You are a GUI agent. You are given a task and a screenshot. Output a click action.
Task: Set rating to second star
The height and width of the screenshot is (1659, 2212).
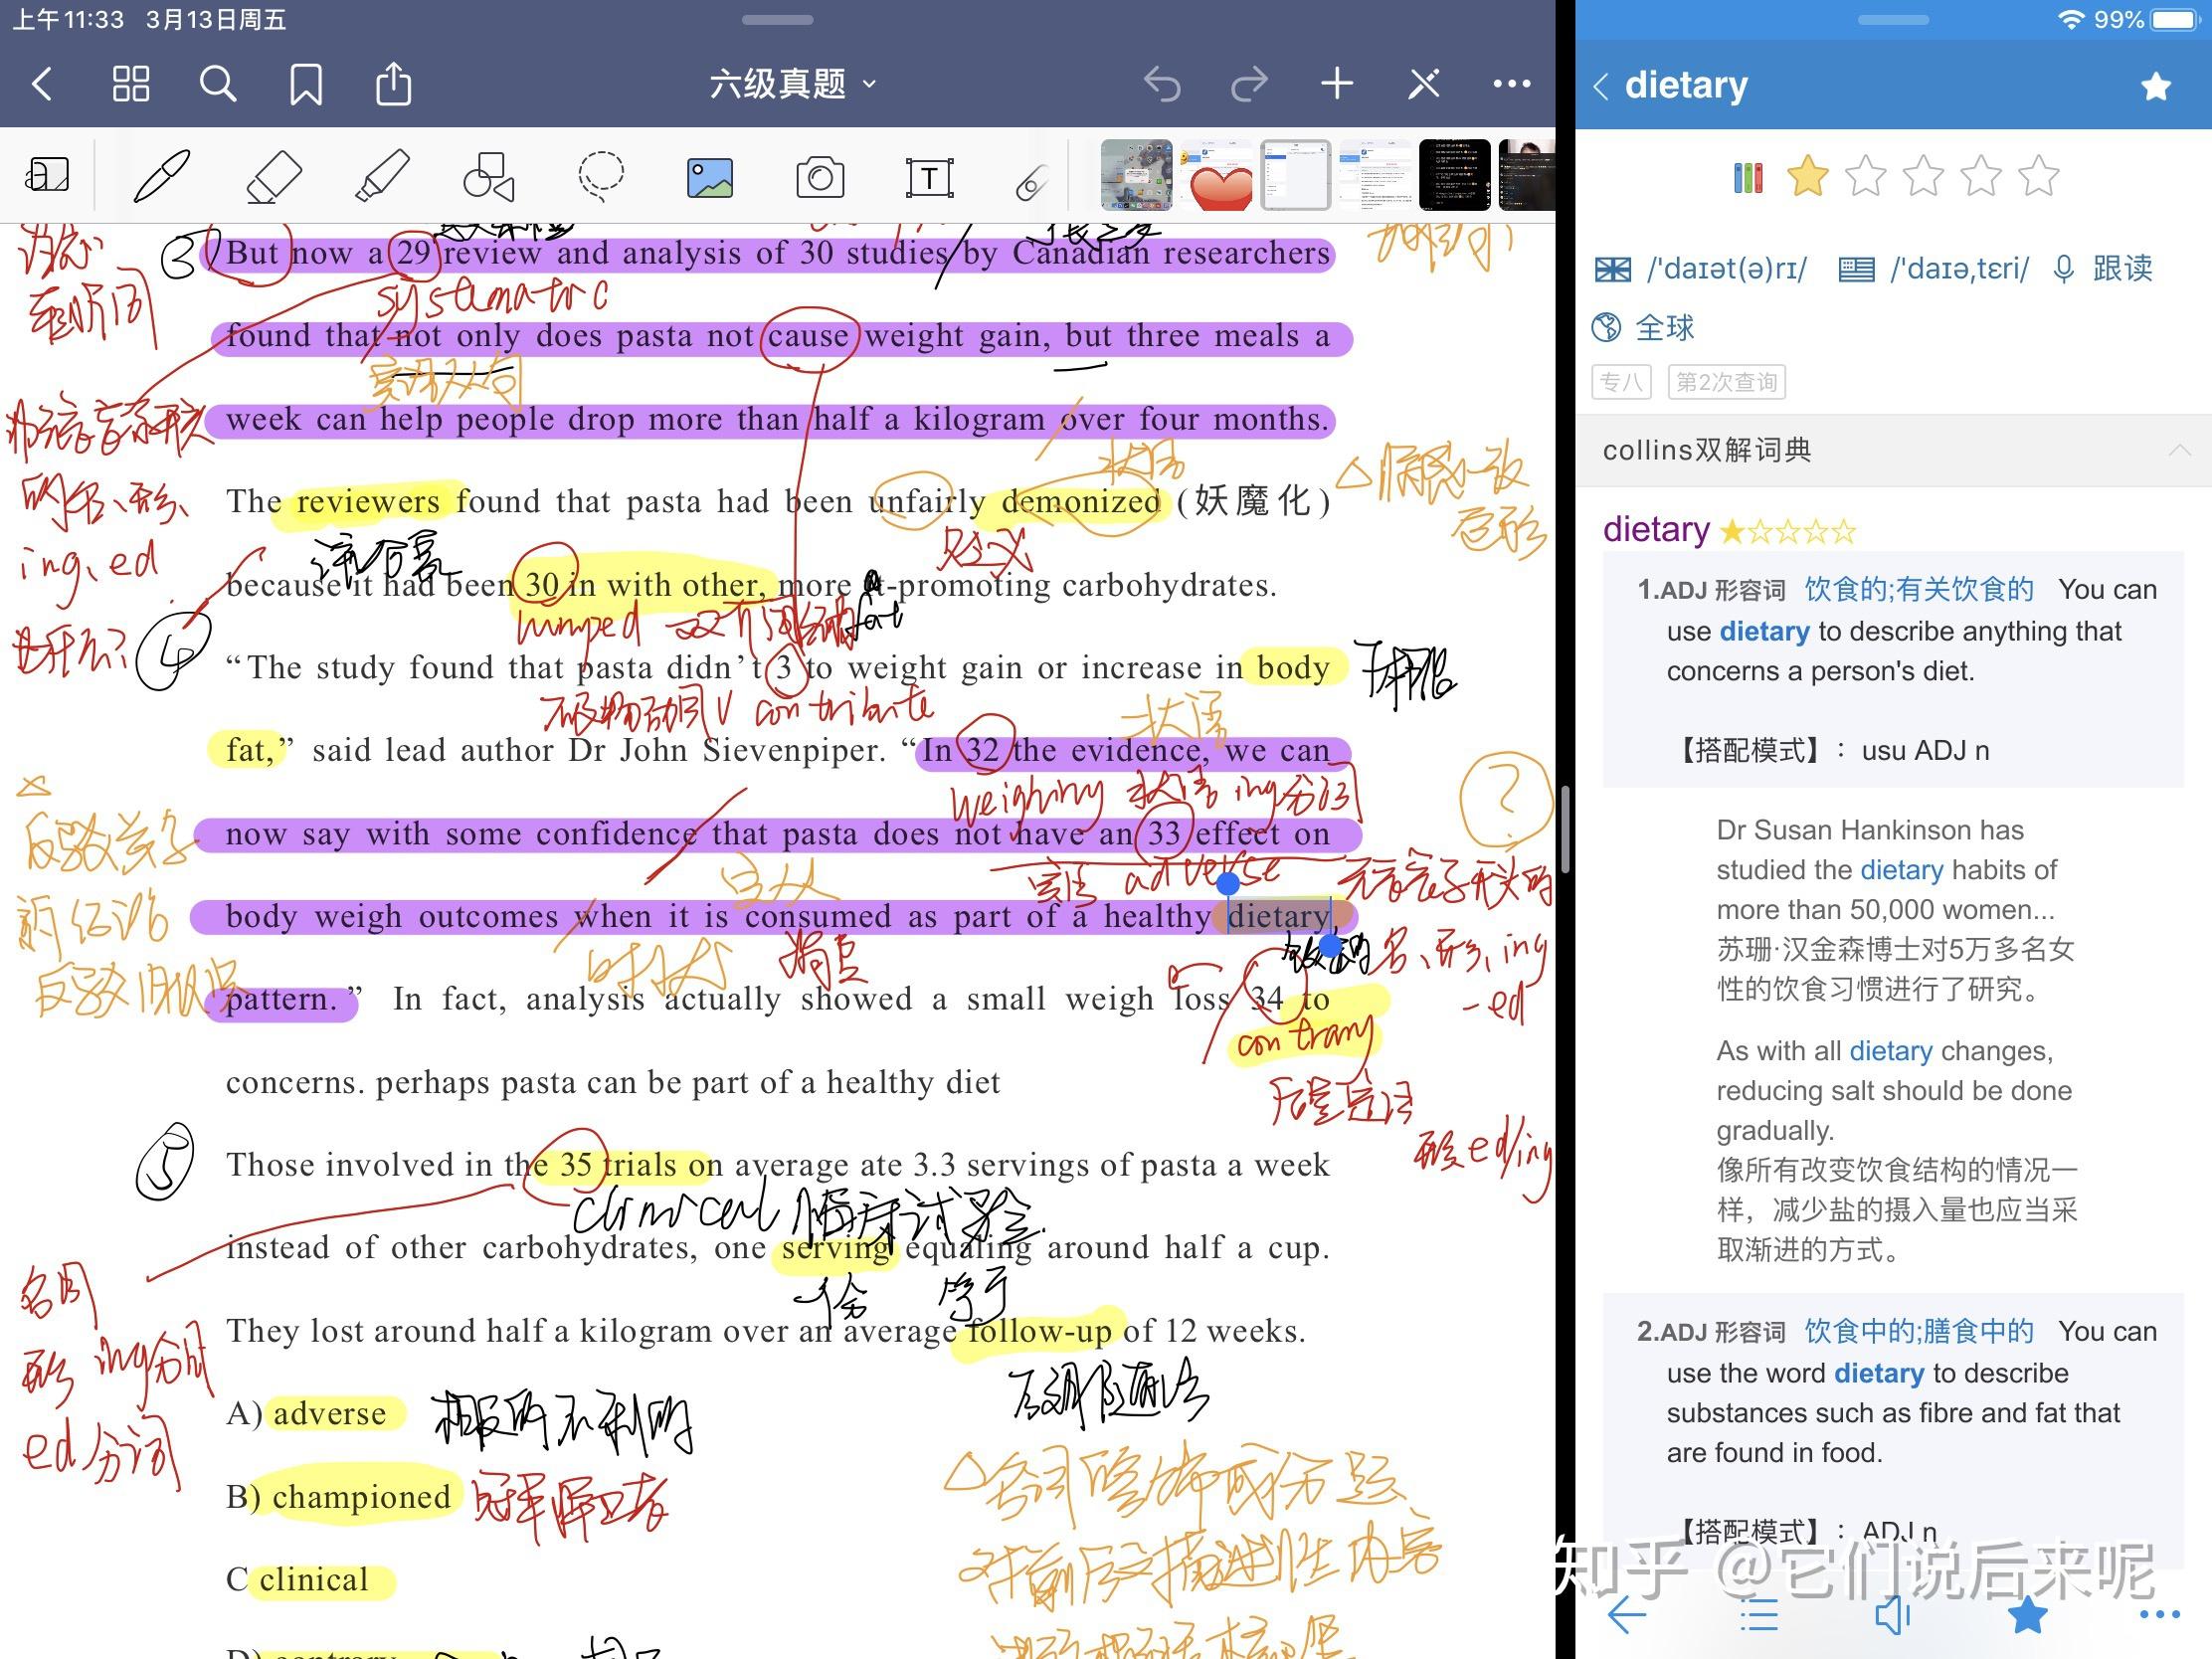1865,177
